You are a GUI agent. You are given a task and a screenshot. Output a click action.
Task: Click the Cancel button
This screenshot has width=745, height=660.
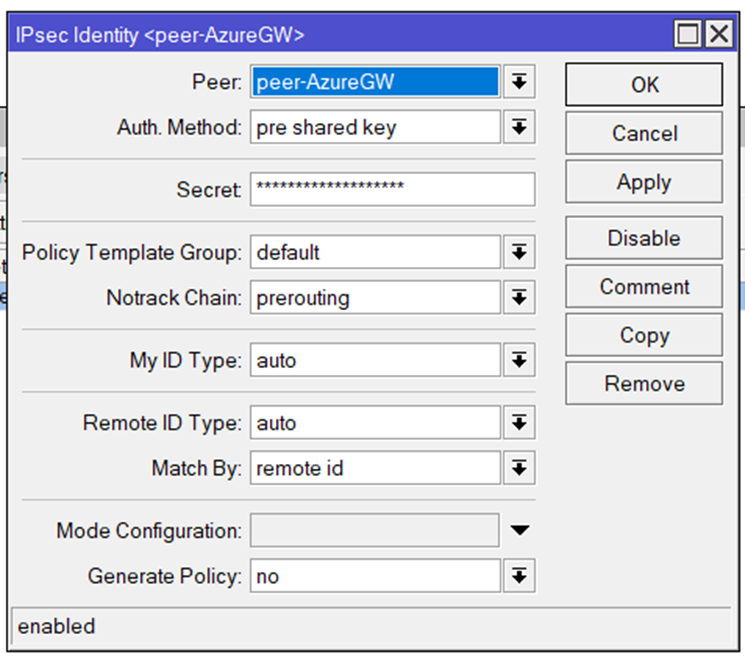pyautogui.click(x=644, y=133)
